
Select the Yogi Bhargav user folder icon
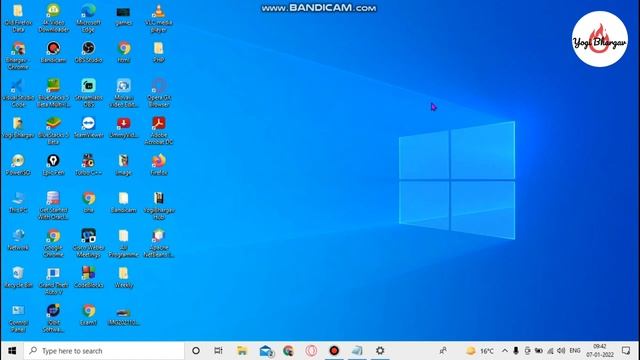coord(18,127)
